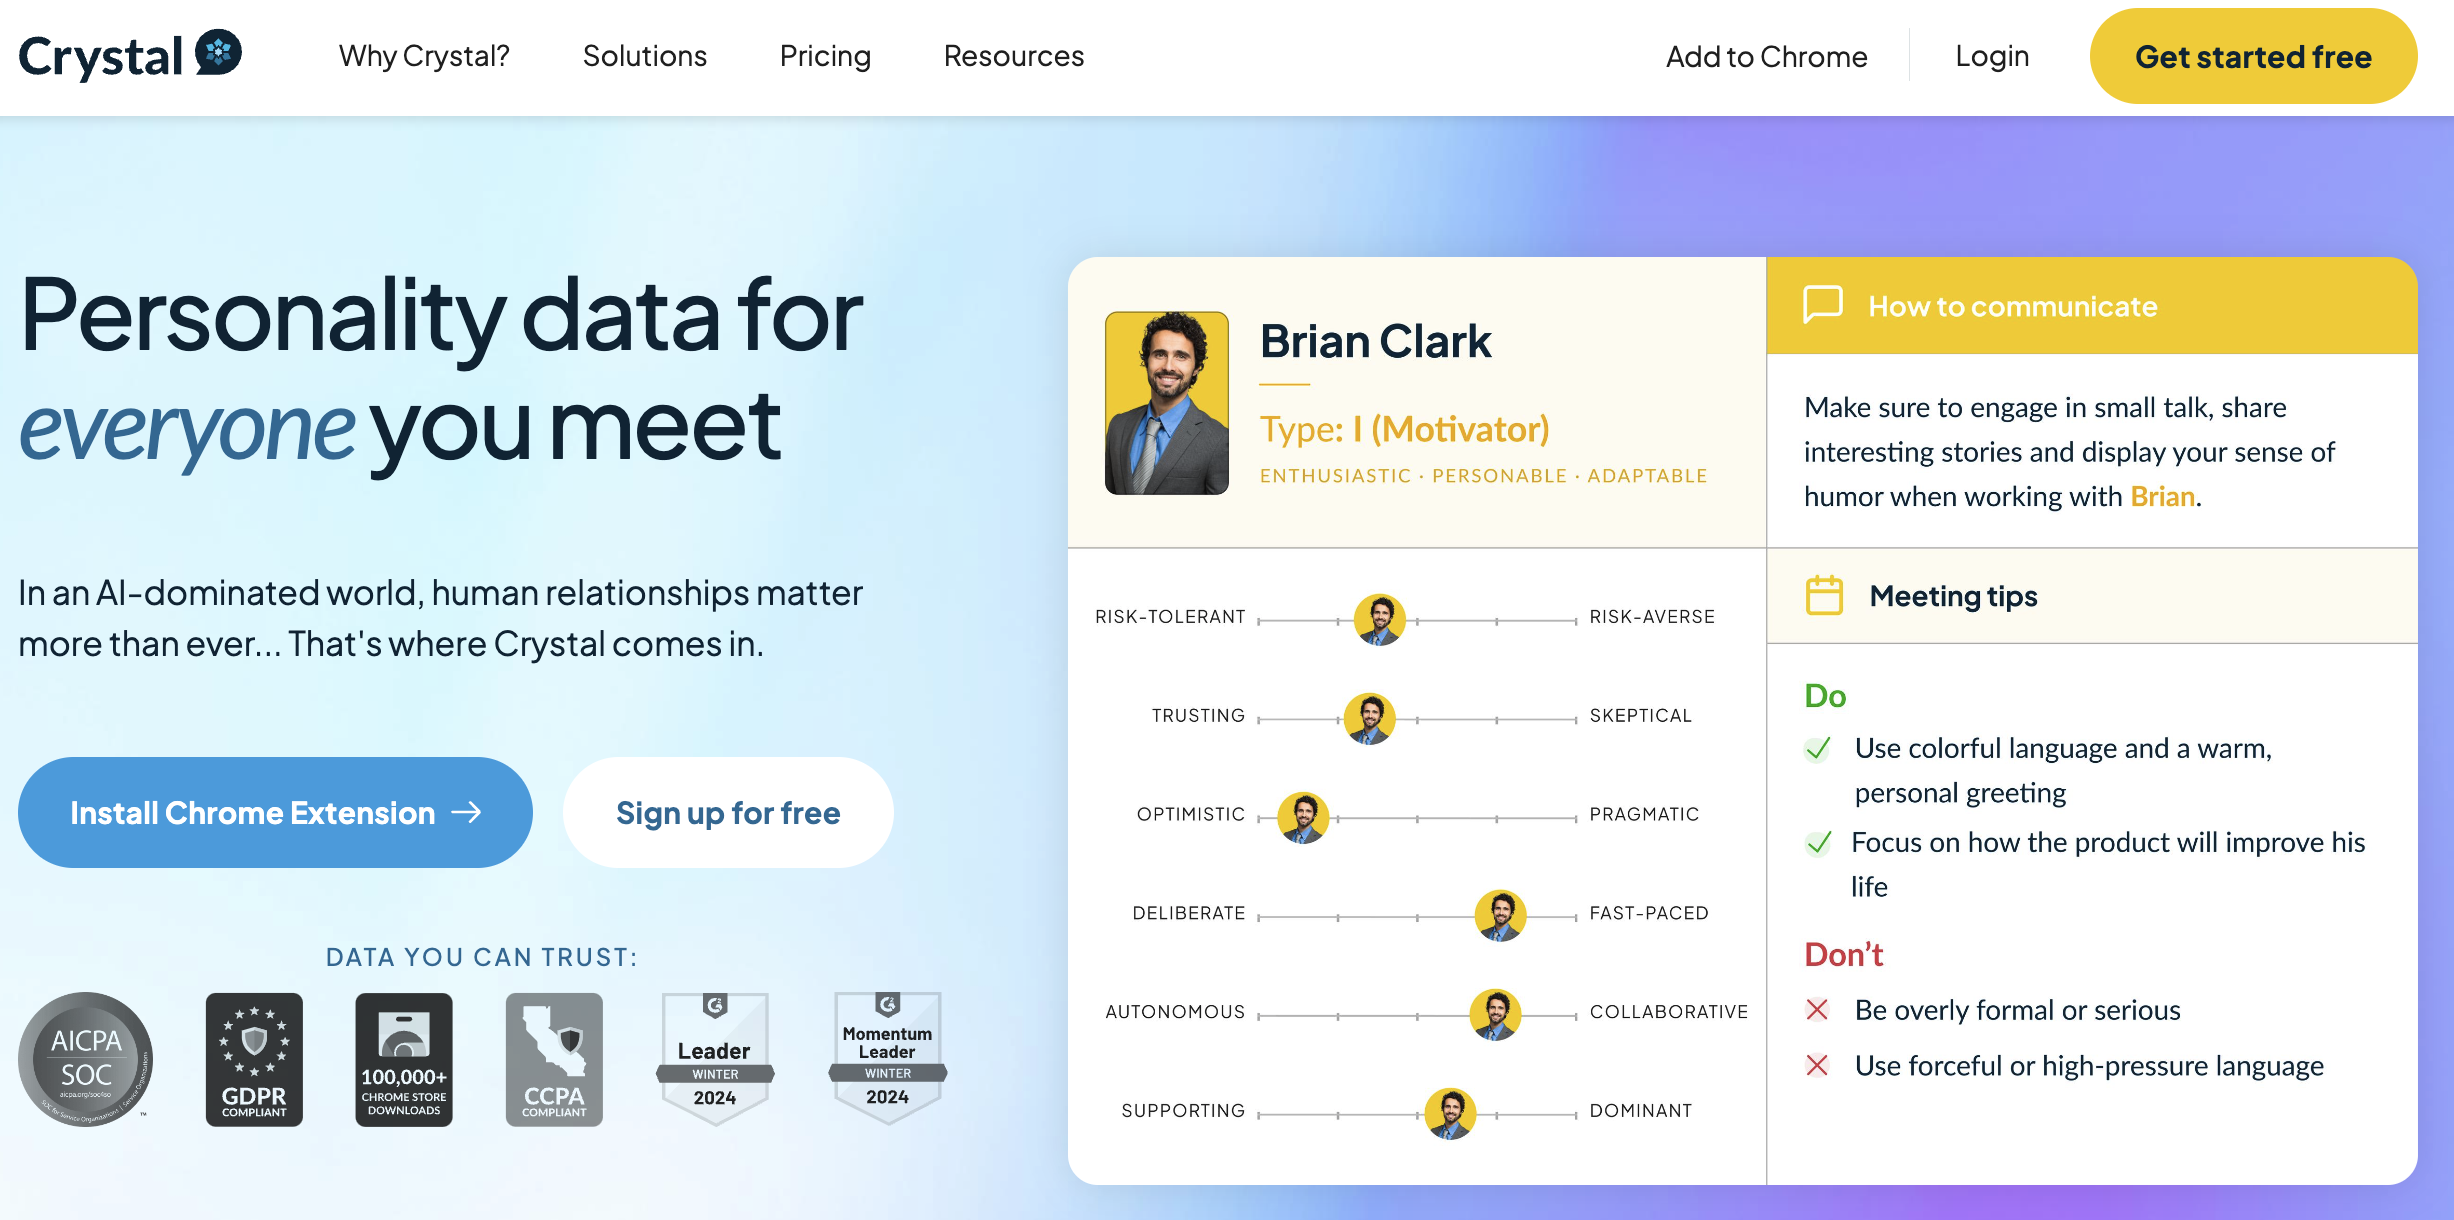Viewport: 2454px width, 1220px height.
Task: Click the SKEPTICAL label
Action: 1640,716
